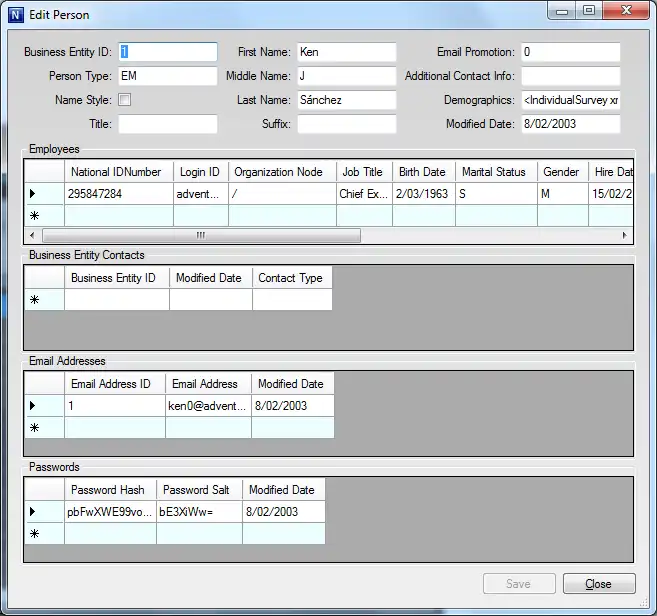Click the Business Entity ID input field
This screenshot has width=657, height=616.
coord(168,52)
